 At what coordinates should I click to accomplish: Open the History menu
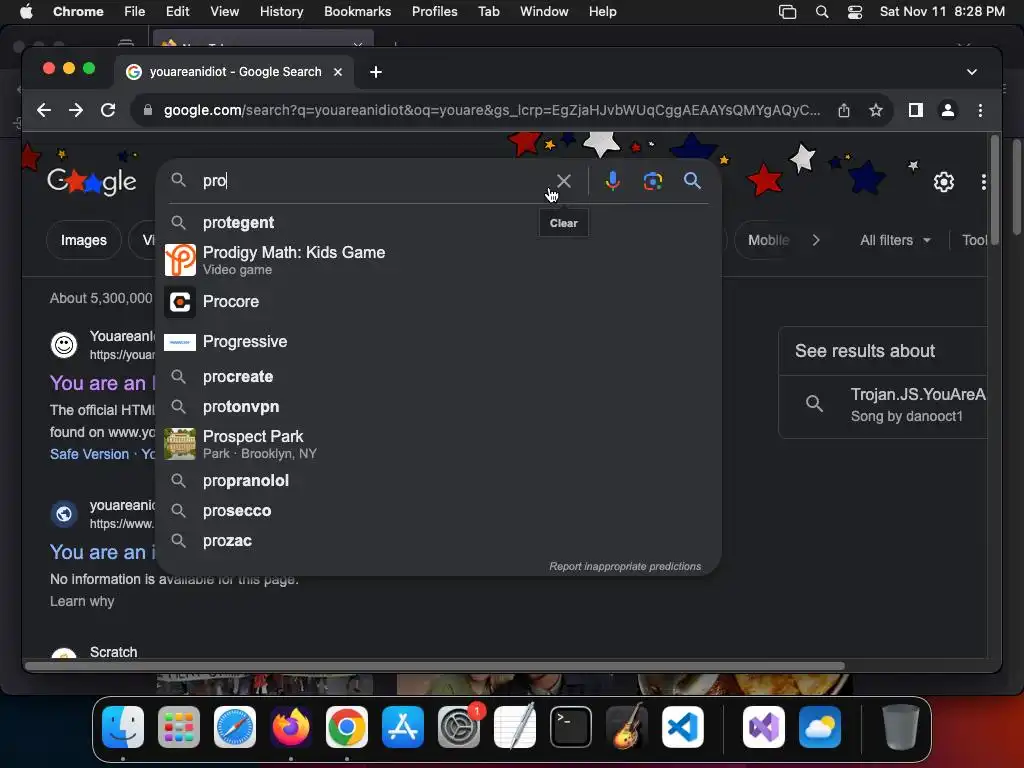click(281, 12)
